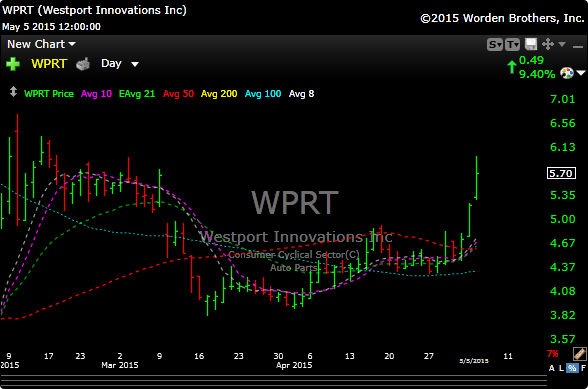This screenshot has width=588, height=389.
Task: Select the Avg 100 indicator label
Action: coord(263,94)
